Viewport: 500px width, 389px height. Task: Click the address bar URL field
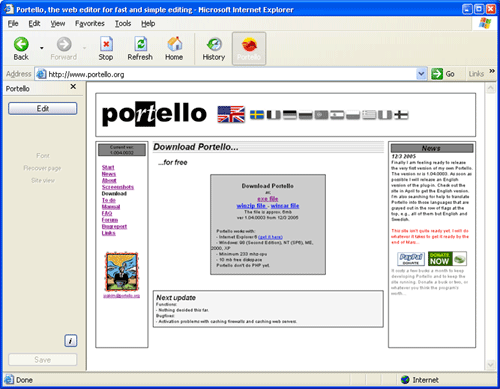click(x=230, y=74)
